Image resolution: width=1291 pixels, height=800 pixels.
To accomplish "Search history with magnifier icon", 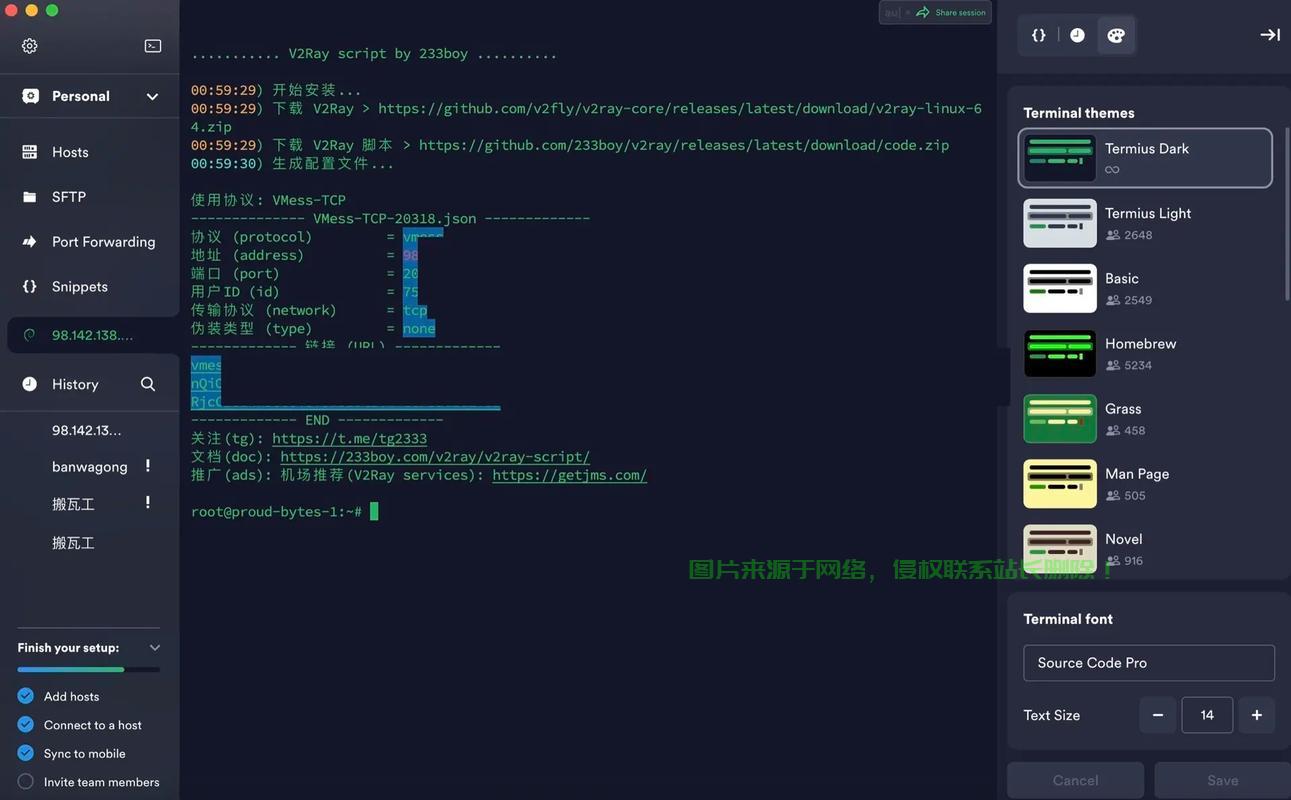I will point(148,384).
